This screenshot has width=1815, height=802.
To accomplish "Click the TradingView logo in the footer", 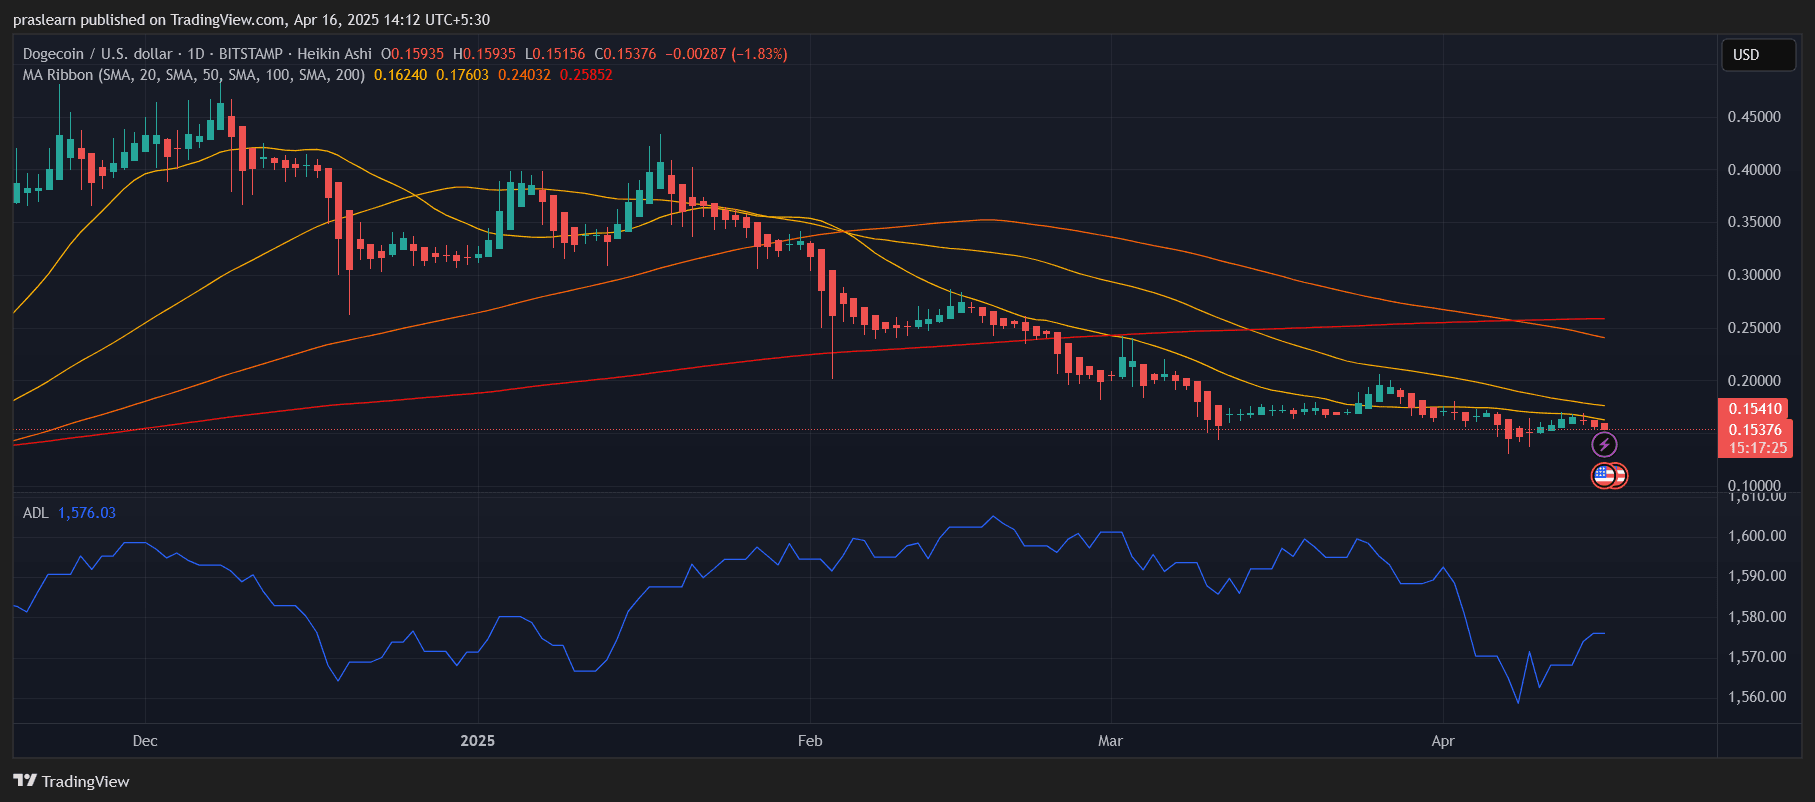I will coord(71,781).
